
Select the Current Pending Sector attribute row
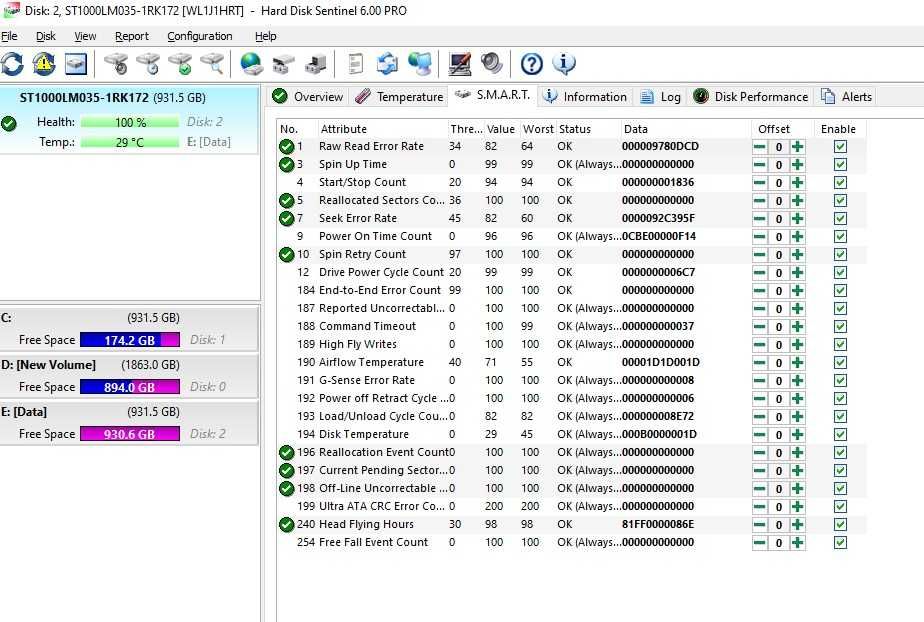pos(572,471)
